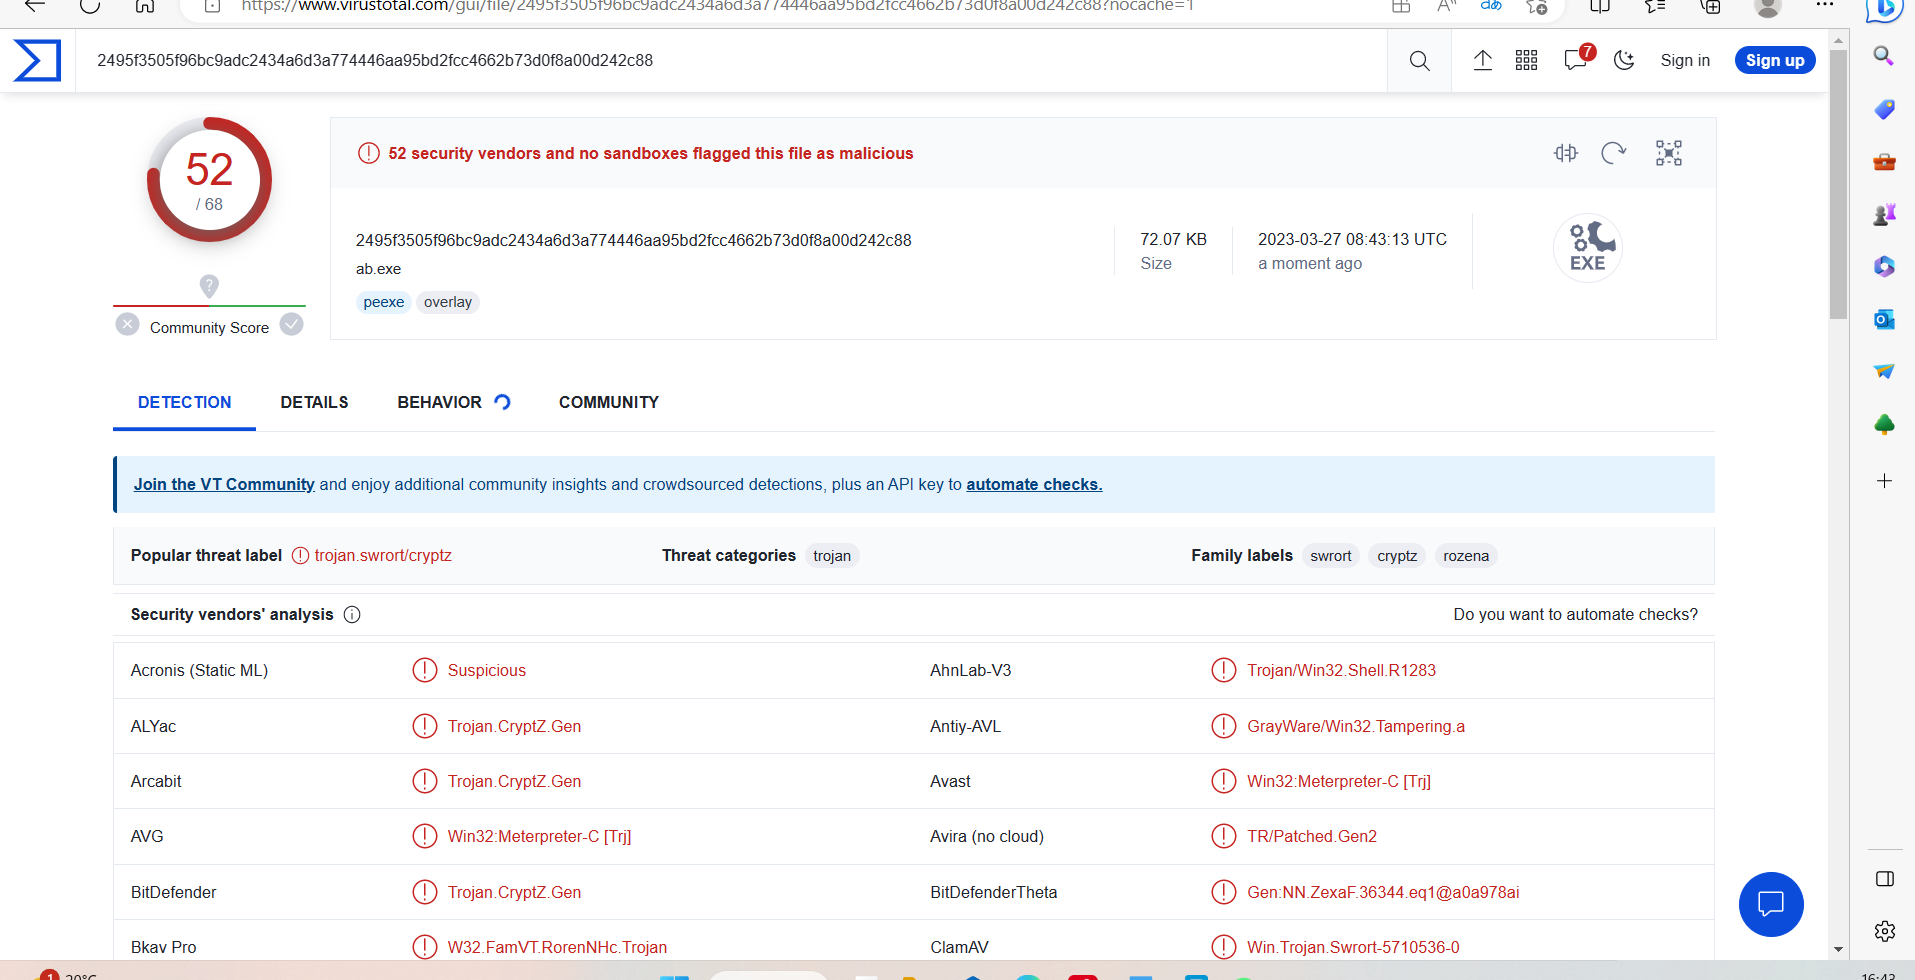Click the browser back arrow

(x=35, y=6)
